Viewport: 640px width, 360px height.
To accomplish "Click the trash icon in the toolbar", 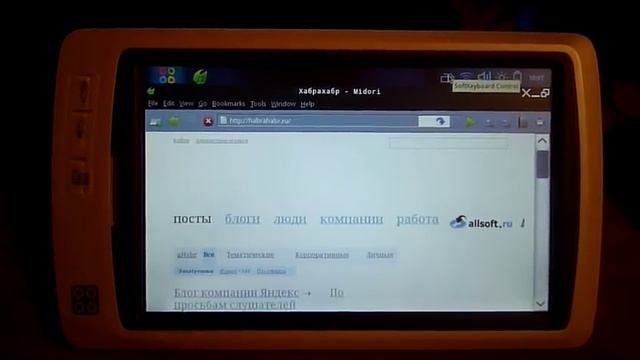I will (x=523, y=122).
